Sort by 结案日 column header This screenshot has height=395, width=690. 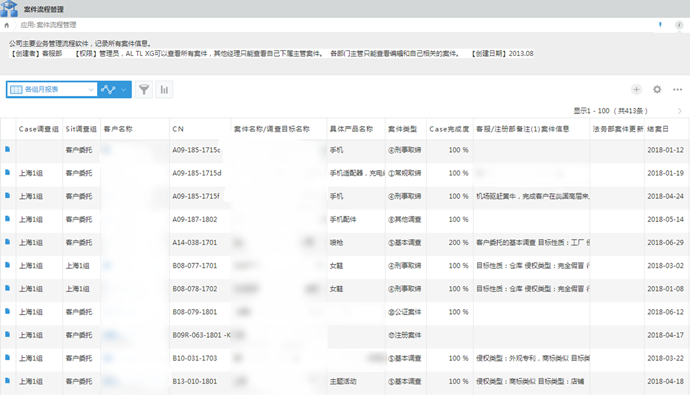pyautogui.click(x=658, y=129)
